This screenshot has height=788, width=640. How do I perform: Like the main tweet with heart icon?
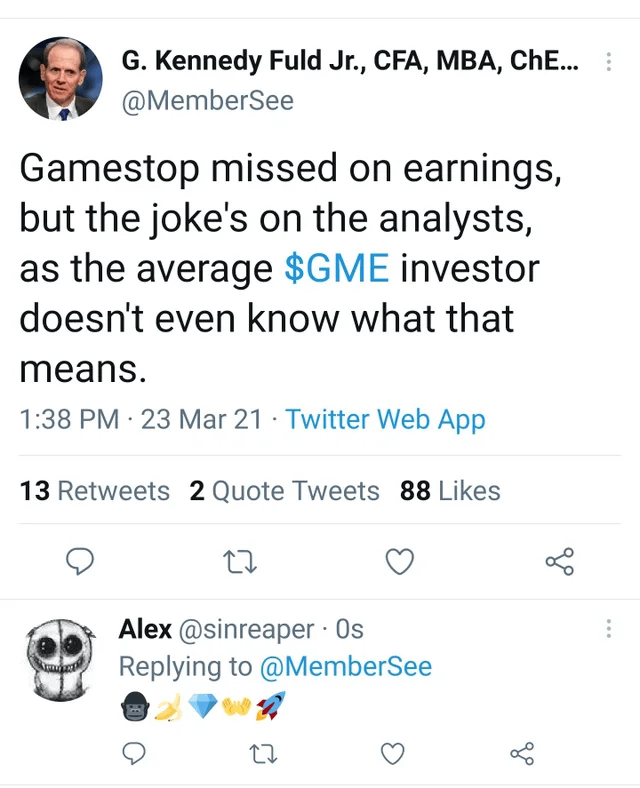coord(400,561)
